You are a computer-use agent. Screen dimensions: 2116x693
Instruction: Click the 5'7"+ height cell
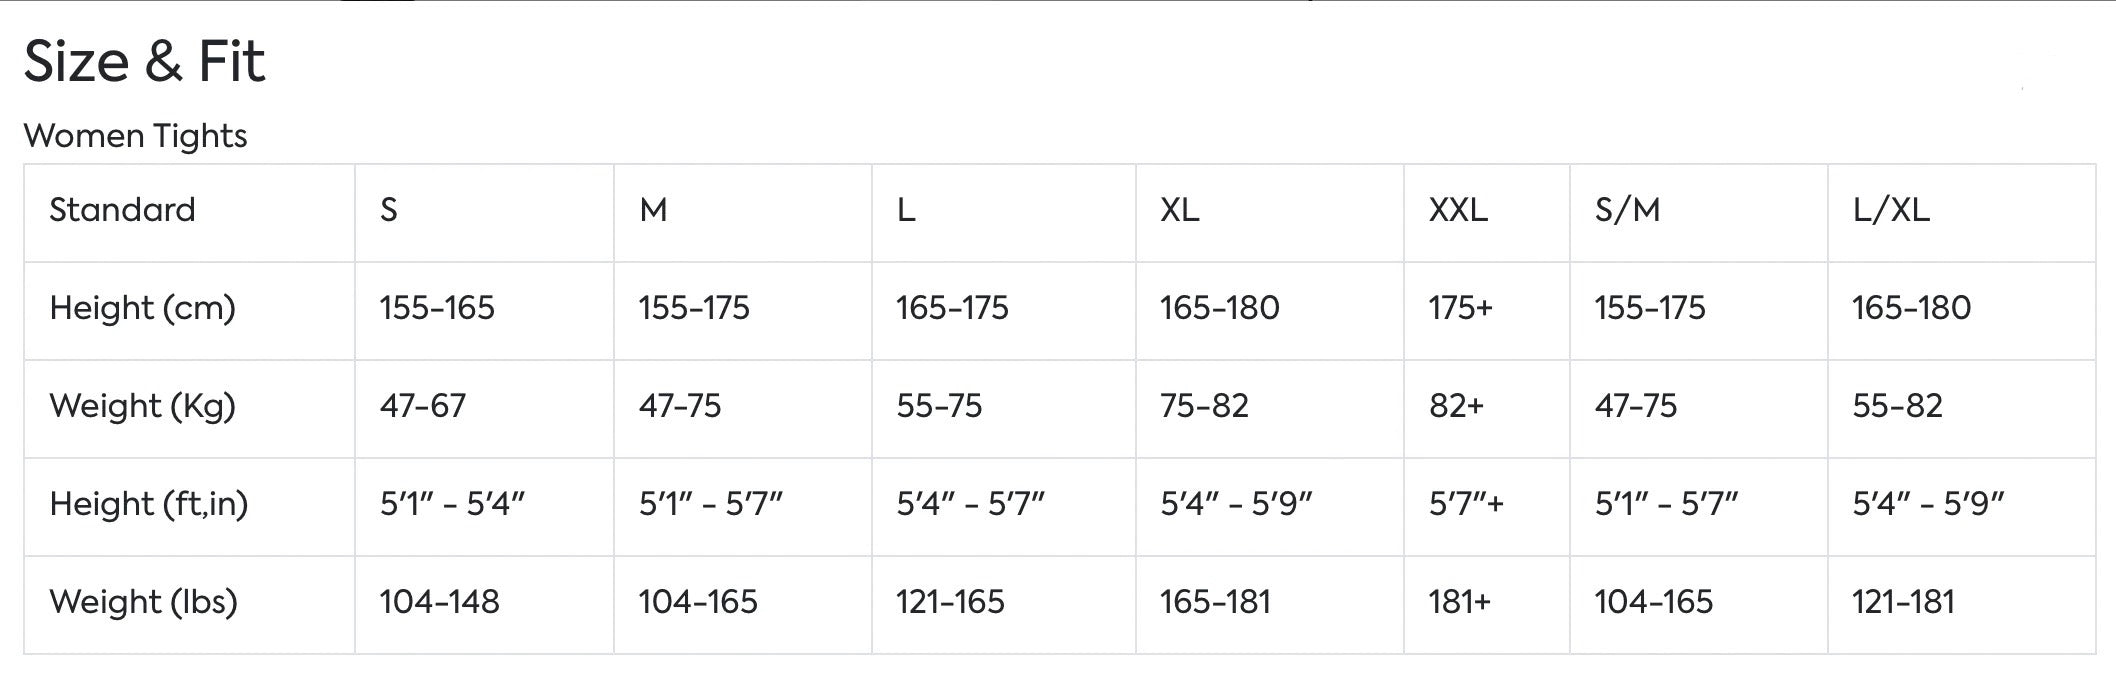point(1466,504)
